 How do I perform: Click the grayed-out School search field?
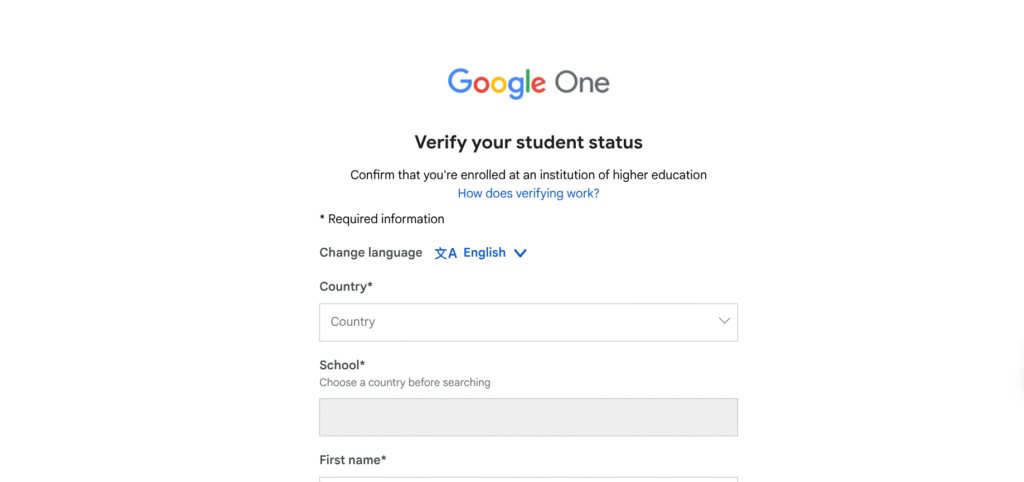(x=528, y=417)
